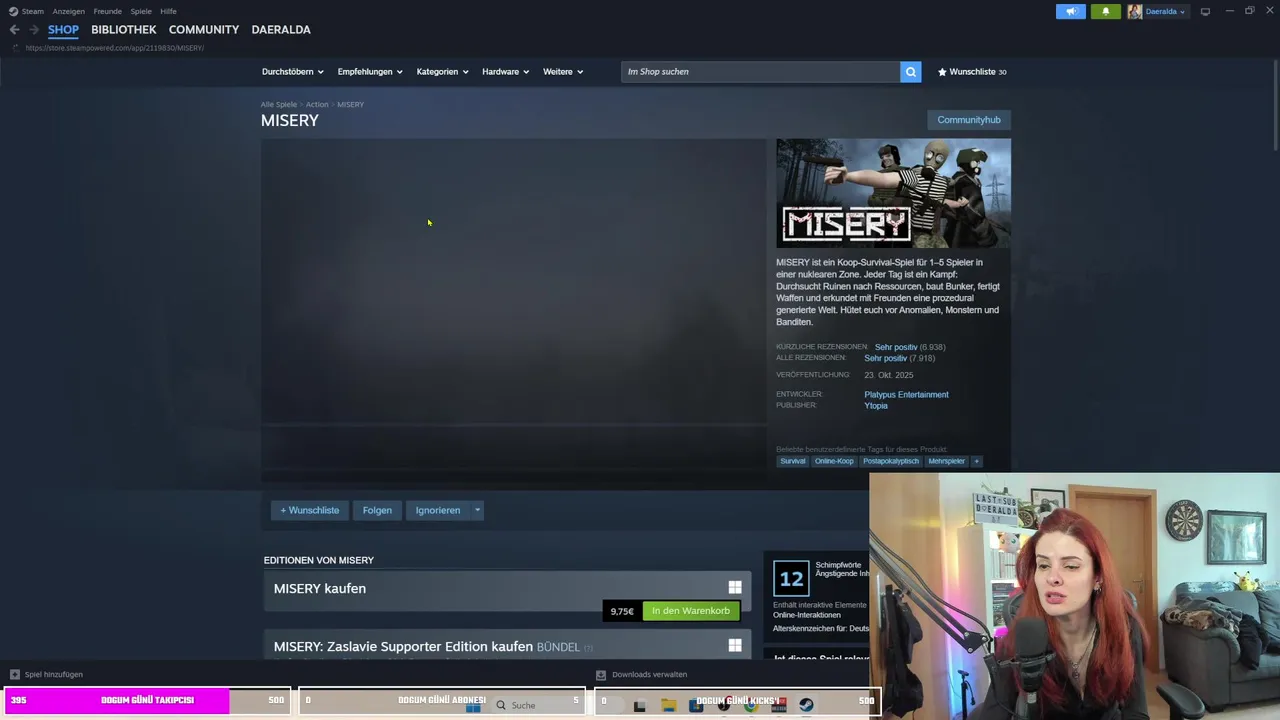Open Wunschliste 30 link
The height and width of the screenshot is (720, 1280).
click(972, 72)
